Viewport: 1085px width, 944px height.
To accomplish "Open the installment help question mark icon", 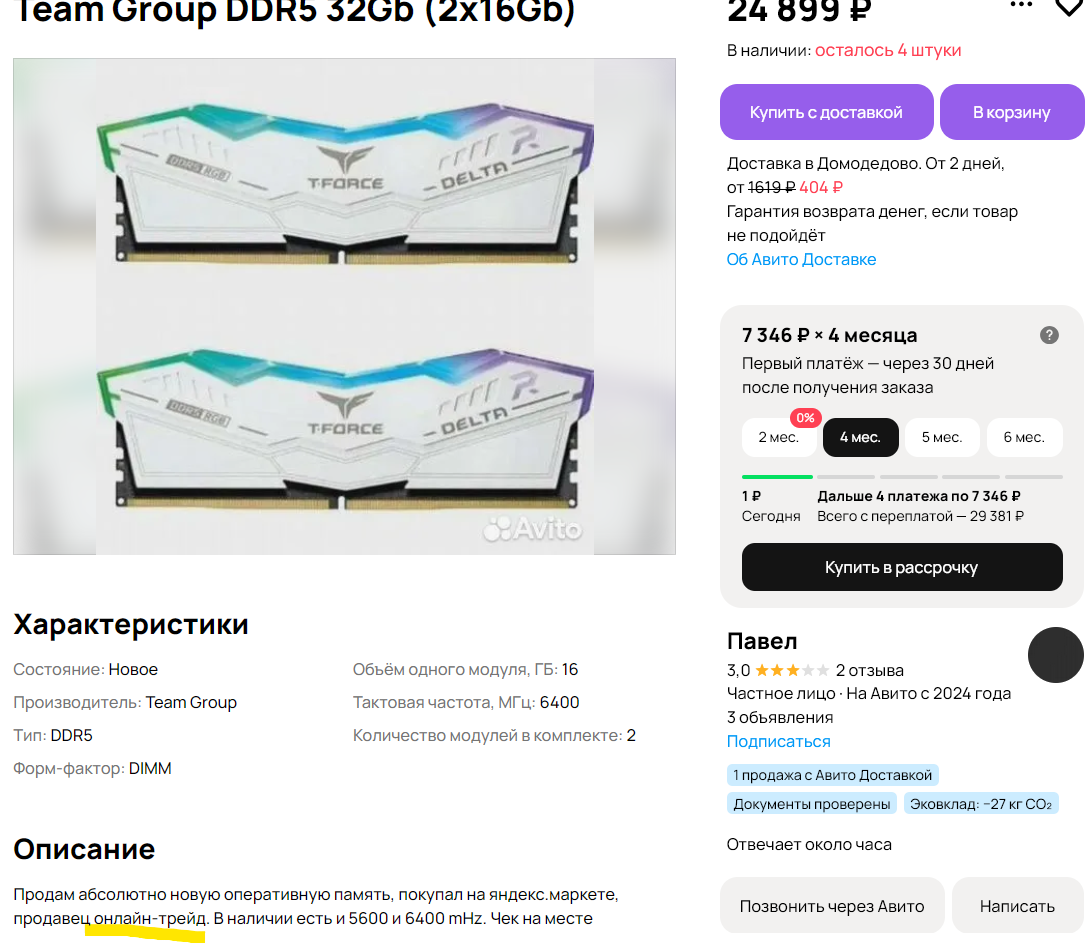I will (x=1049, y=335).
